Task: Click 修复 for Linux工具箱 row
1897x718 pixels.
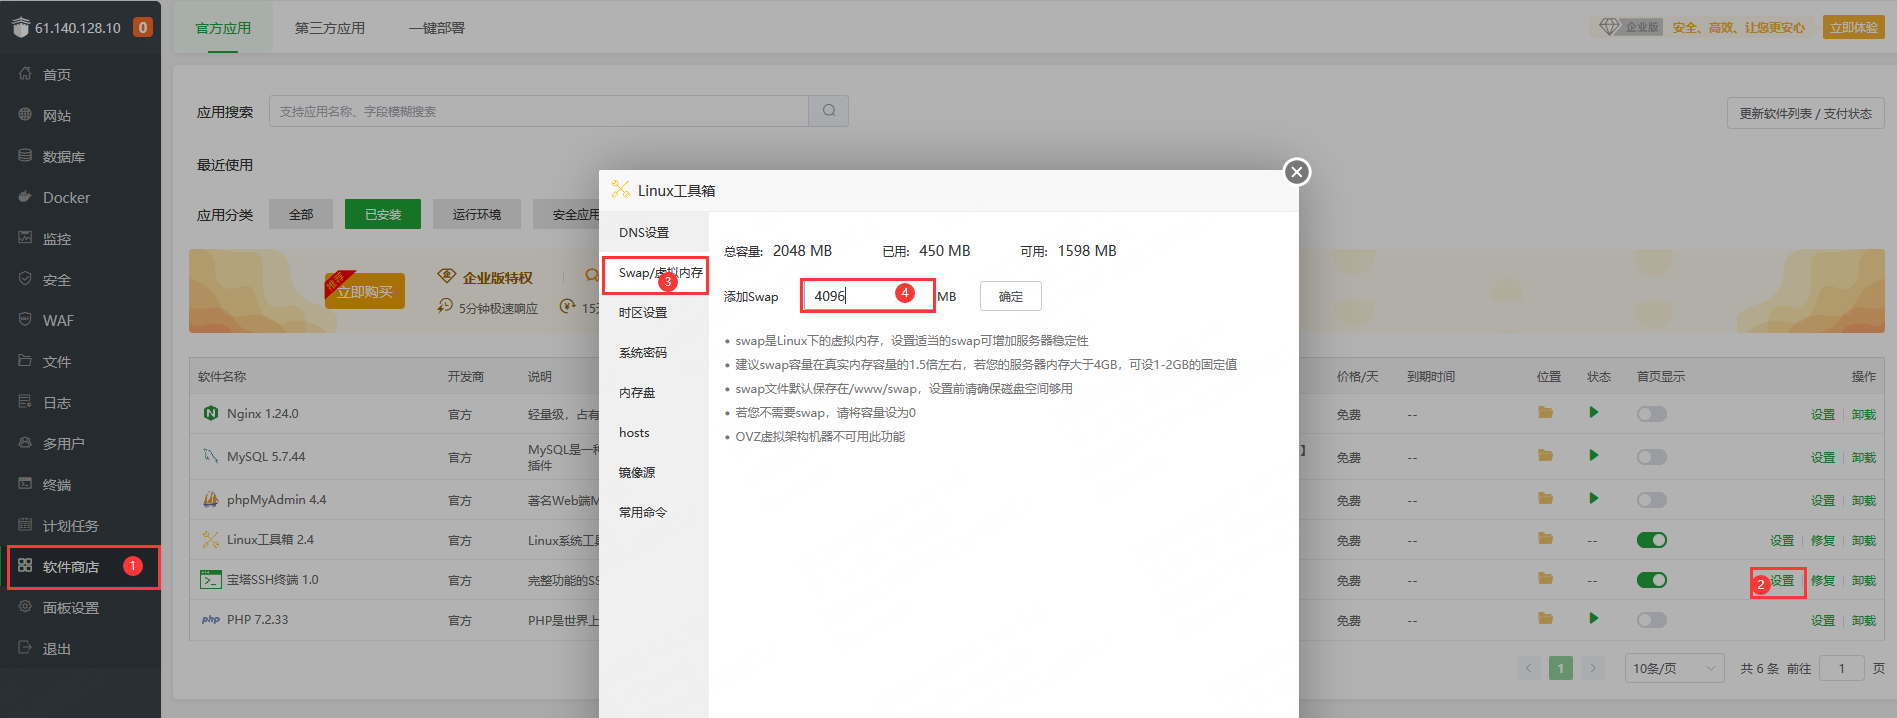Action: [1823, 540]
